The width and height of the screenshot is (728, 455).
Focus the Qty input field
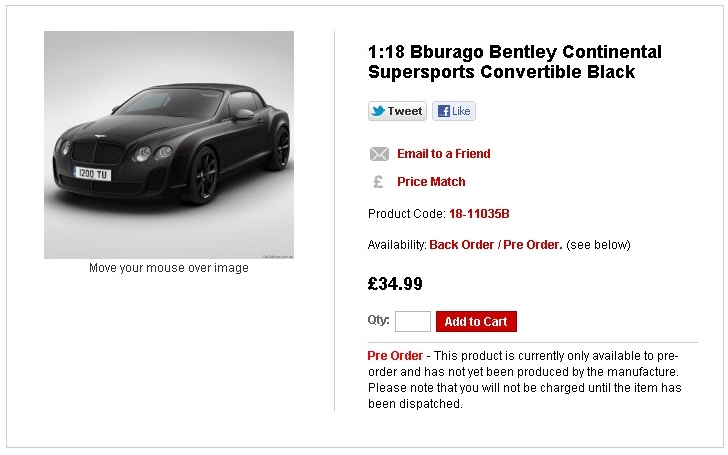[412, 322]
